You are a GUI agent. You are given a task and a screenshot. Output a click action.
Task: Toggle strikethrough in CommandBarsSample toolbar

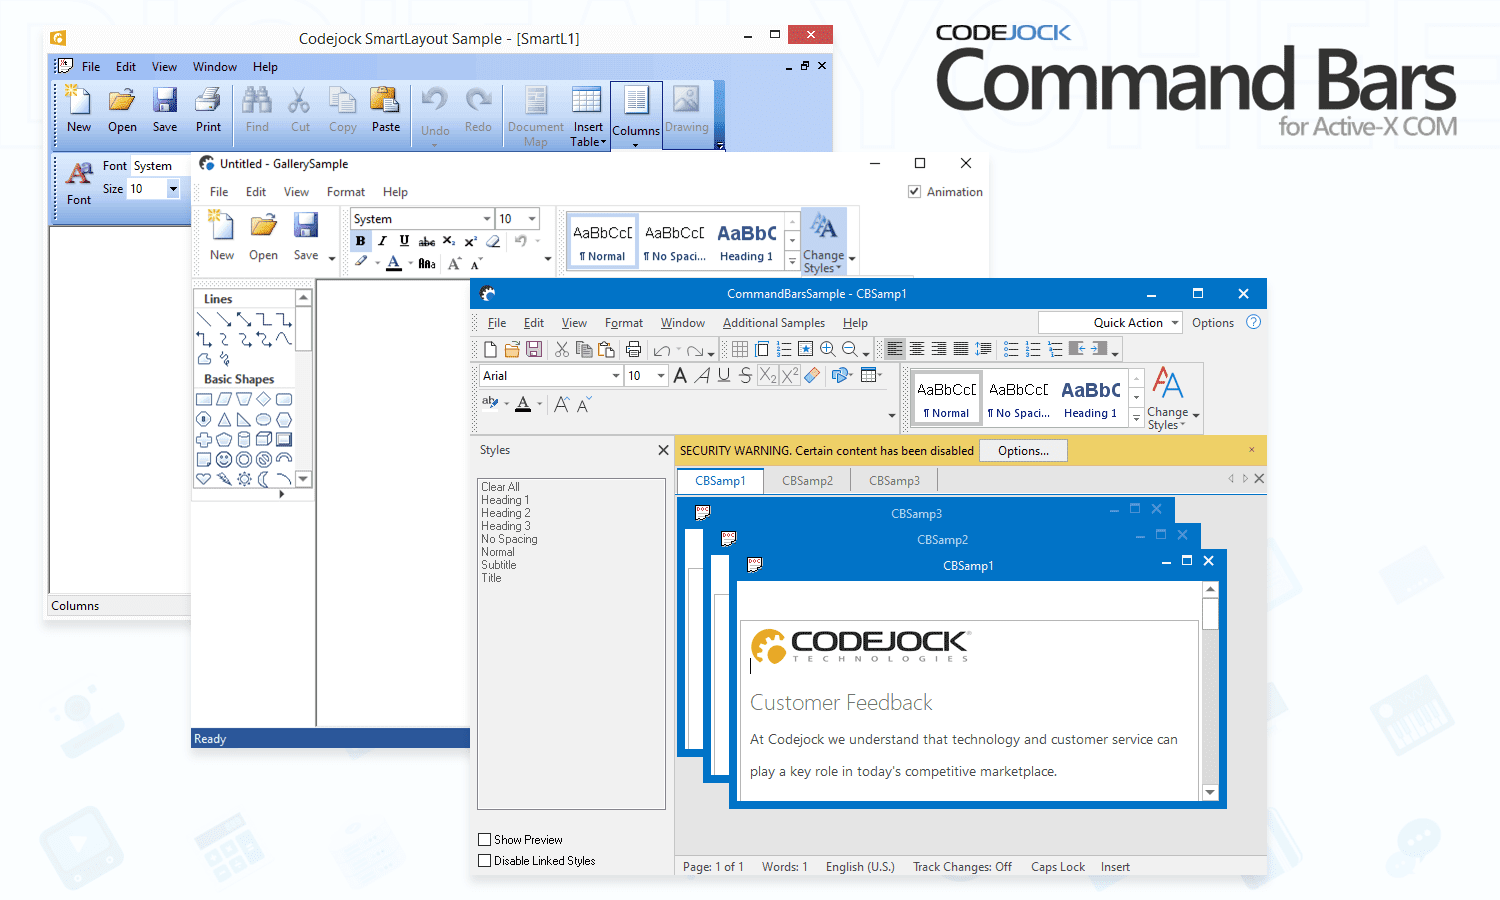coord(746,375)
